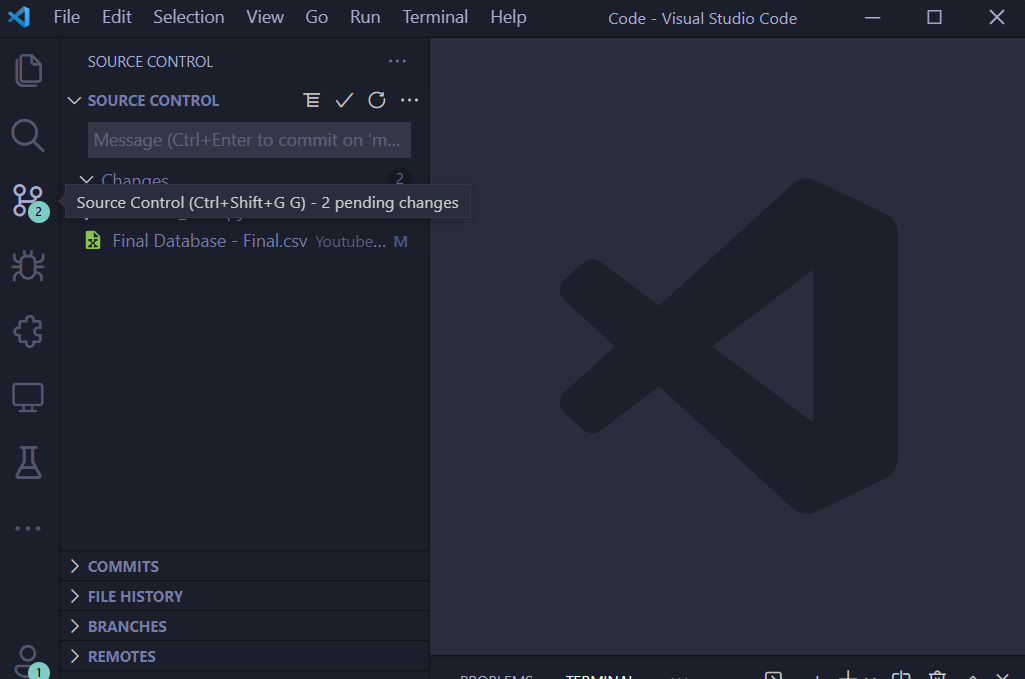
Task: Open repository More Actions ellipsis next to refresh
Action: pos(409,100)
